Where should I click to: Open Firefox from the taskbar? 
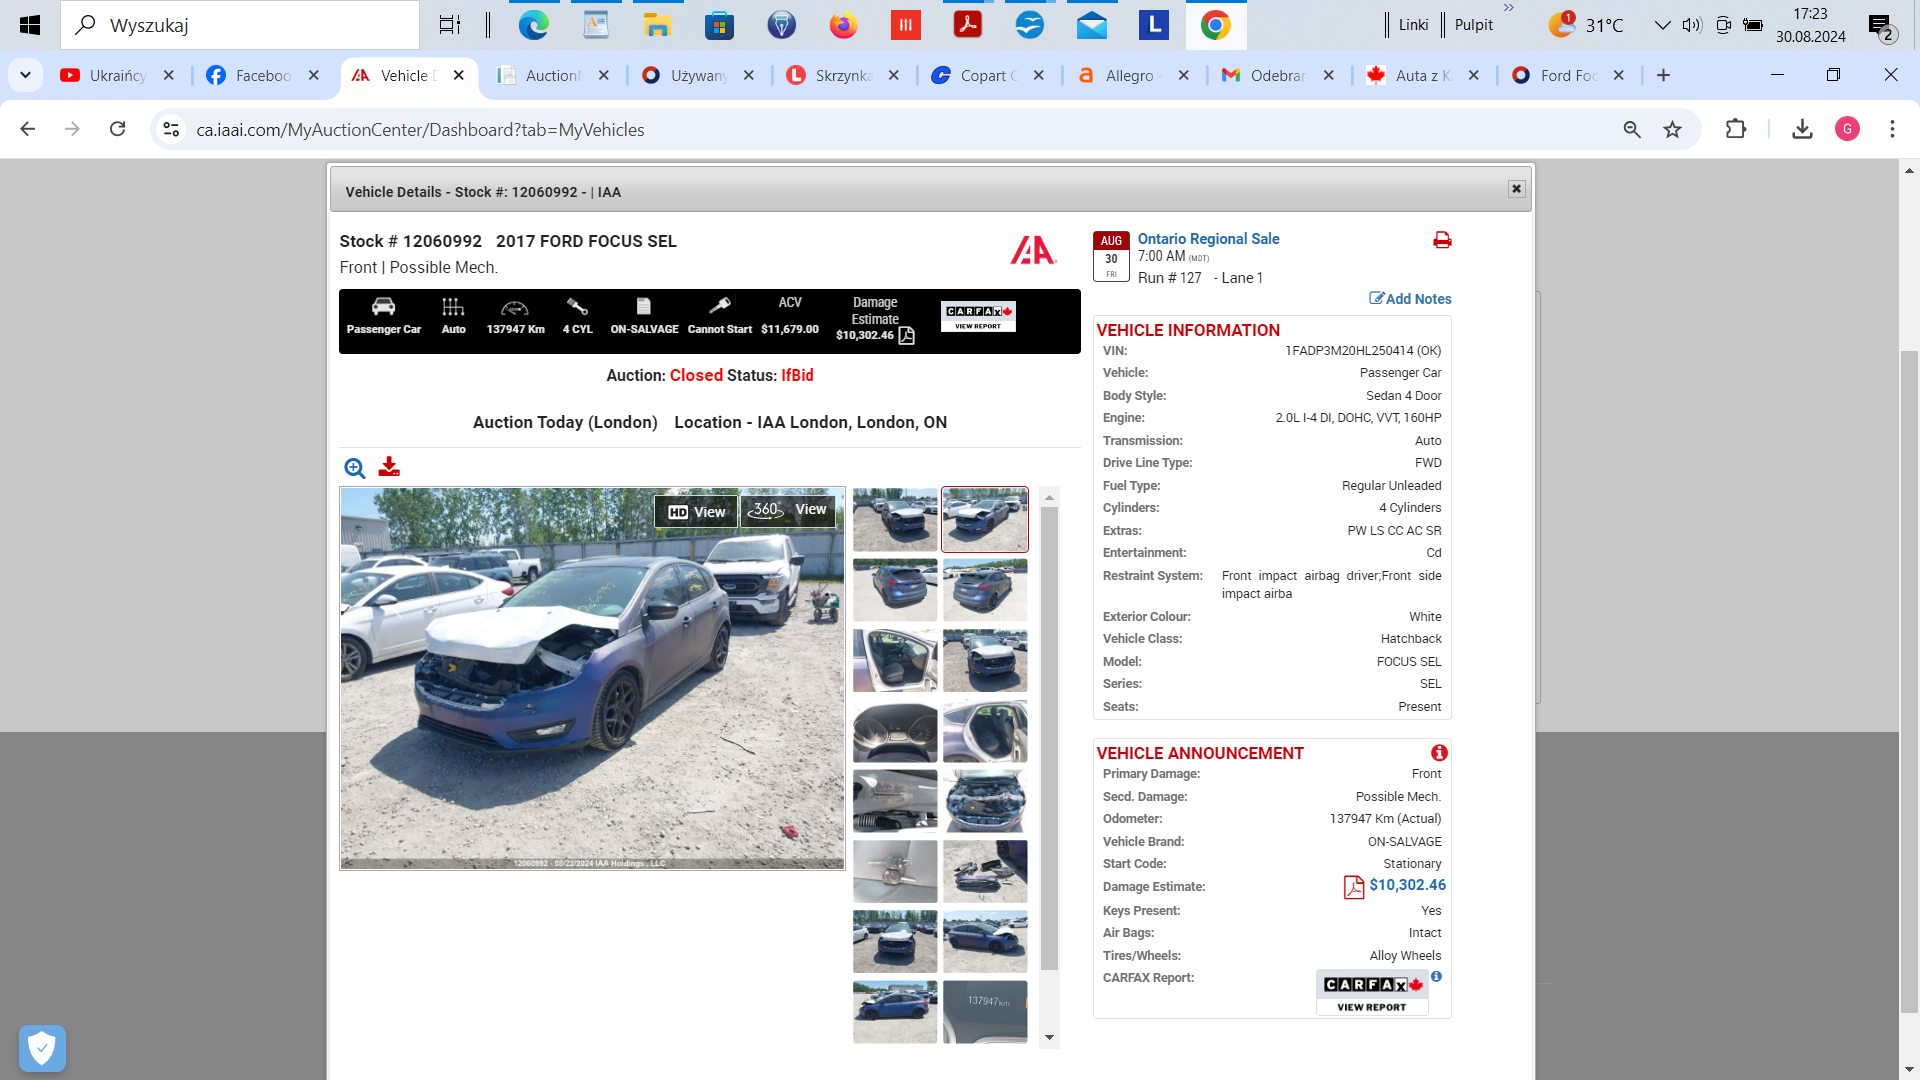click(843, 25)
